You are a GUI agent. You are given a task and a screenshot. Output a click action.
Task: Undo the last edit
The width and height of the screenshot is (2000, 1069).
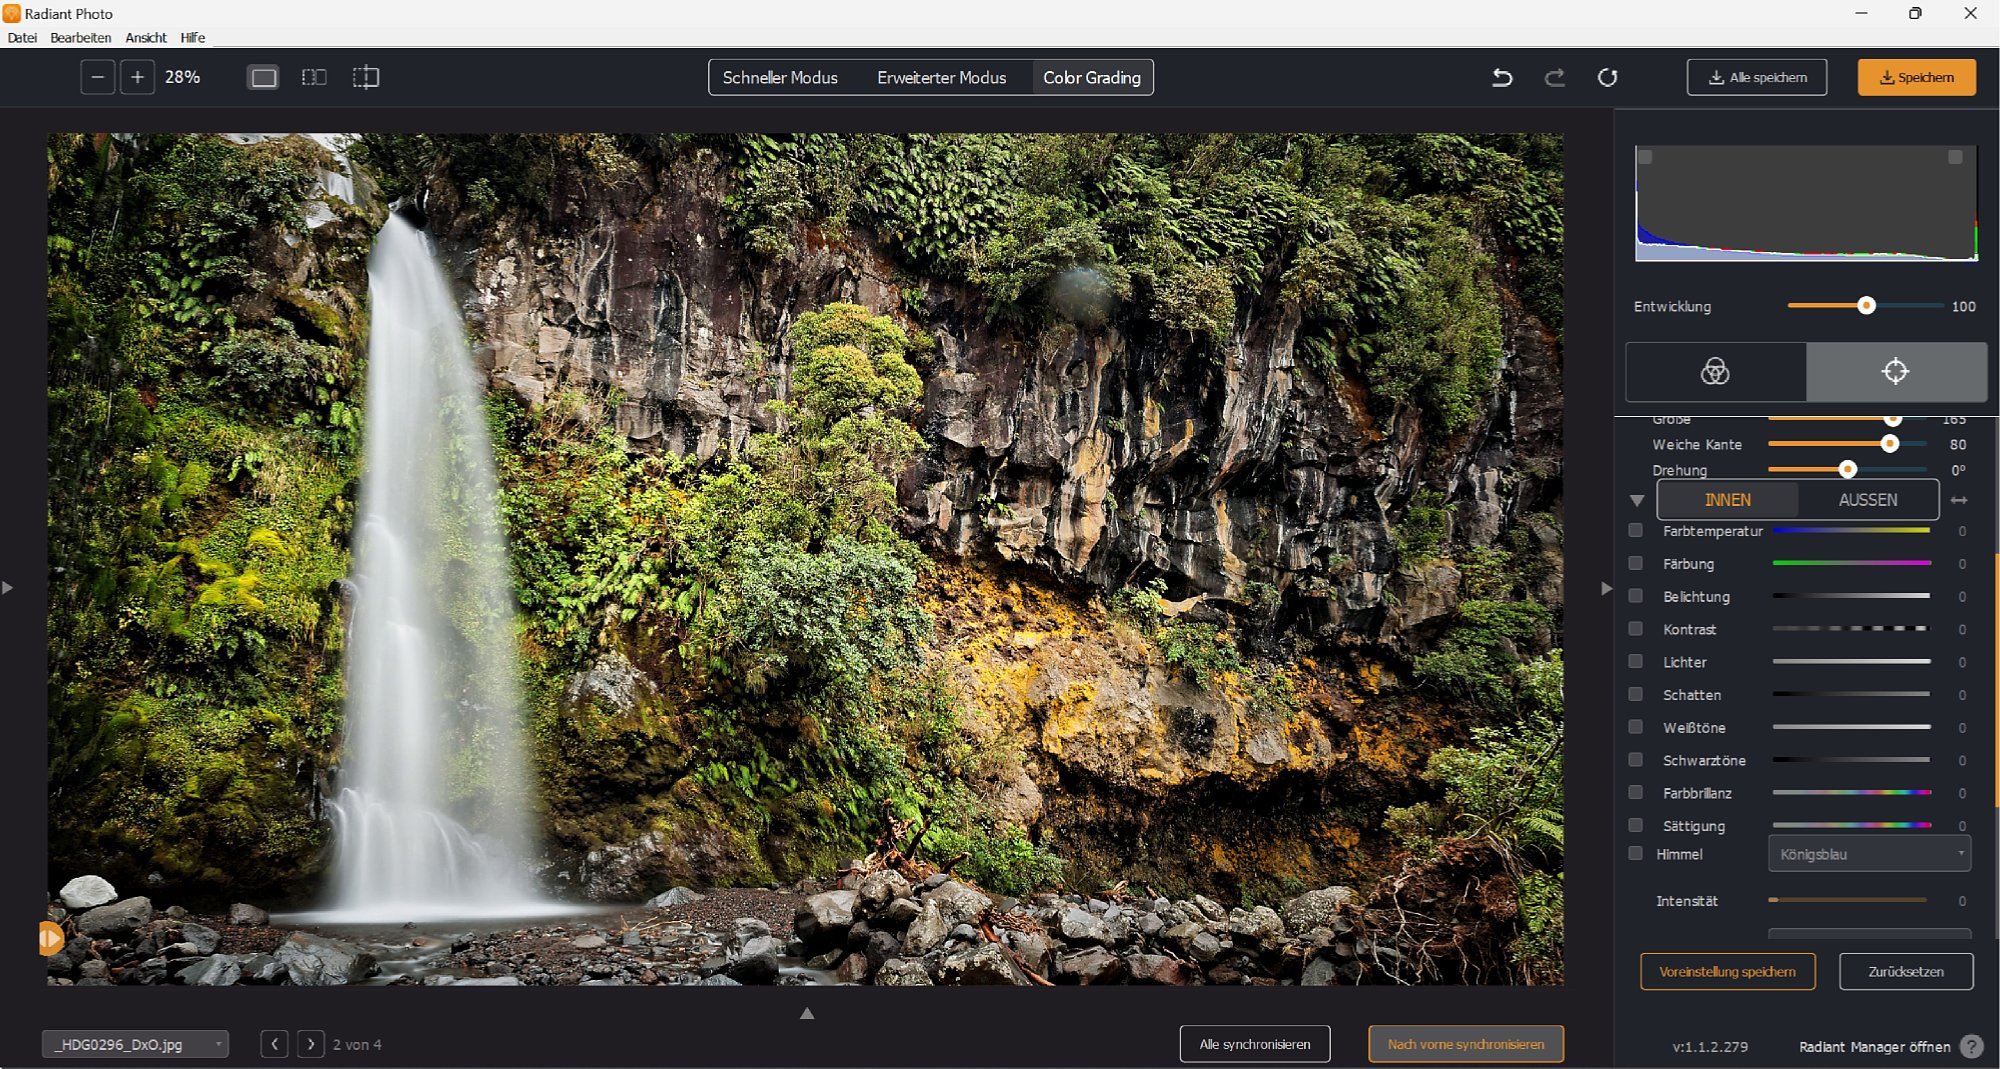point(1502,77)
